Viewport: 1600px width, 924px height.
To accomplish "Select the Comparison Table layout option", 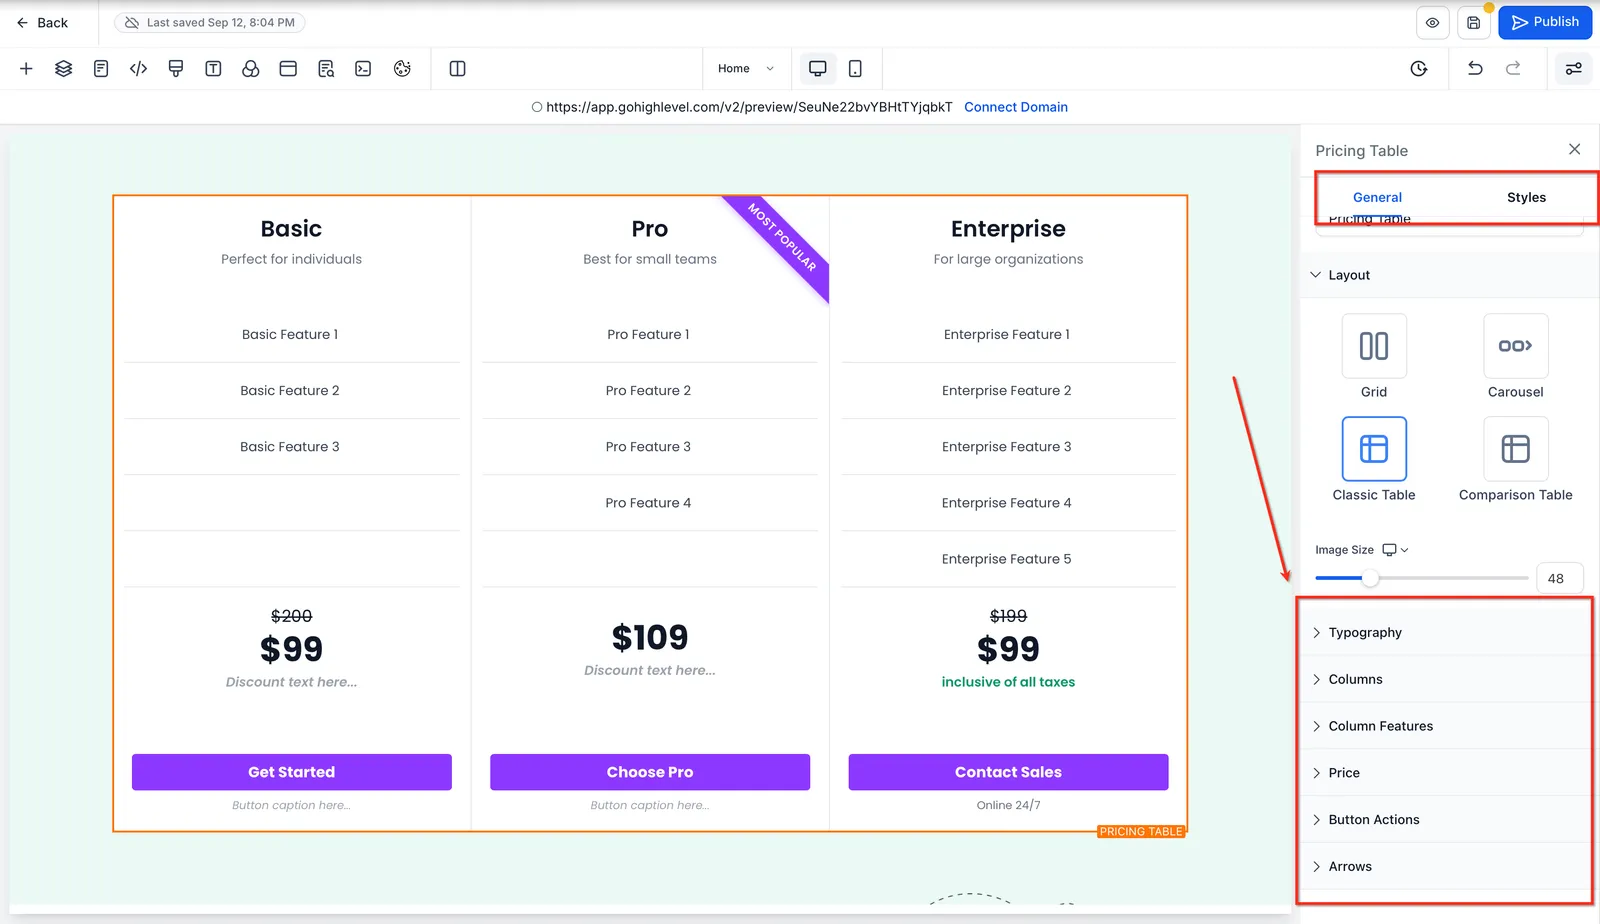I will tap(1516, 460).
